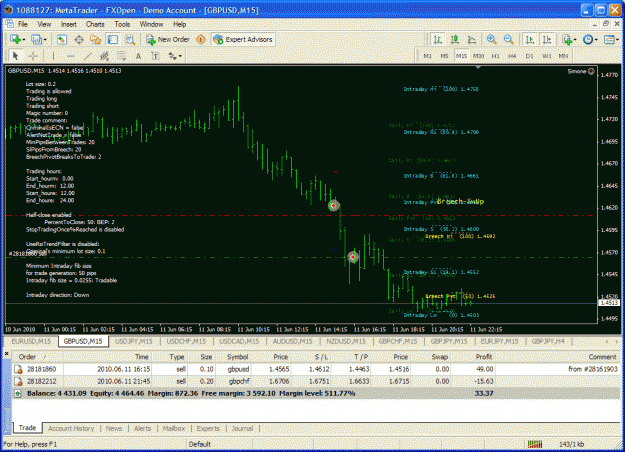This screenshot has width=625, height=452.
Task: Open the Journal tab
Action: click(x=242, y=428)
